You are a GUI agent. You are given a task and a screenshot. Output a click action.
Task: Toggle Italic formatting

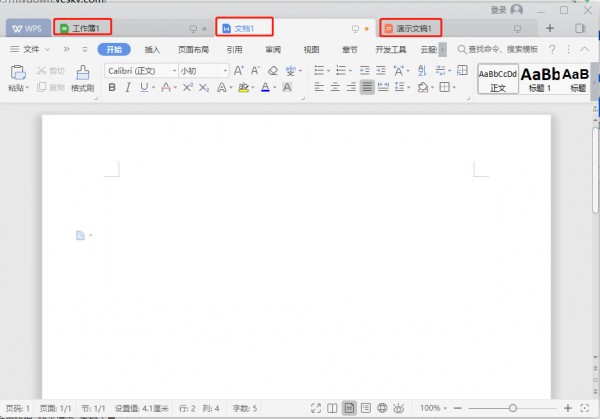pos(128,88)
